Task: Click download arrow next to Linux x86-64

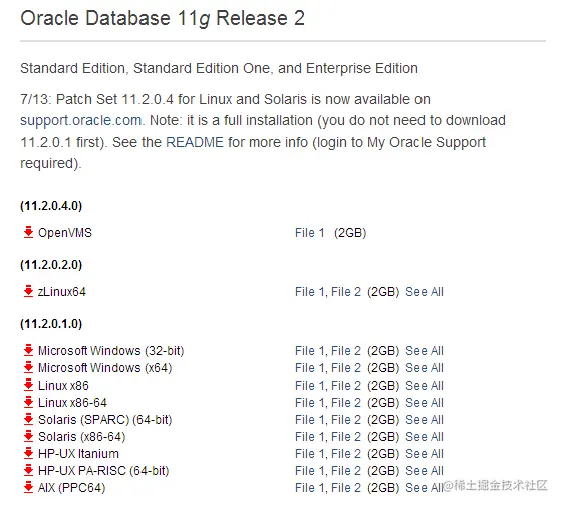Action: click(x=28, y=402)
